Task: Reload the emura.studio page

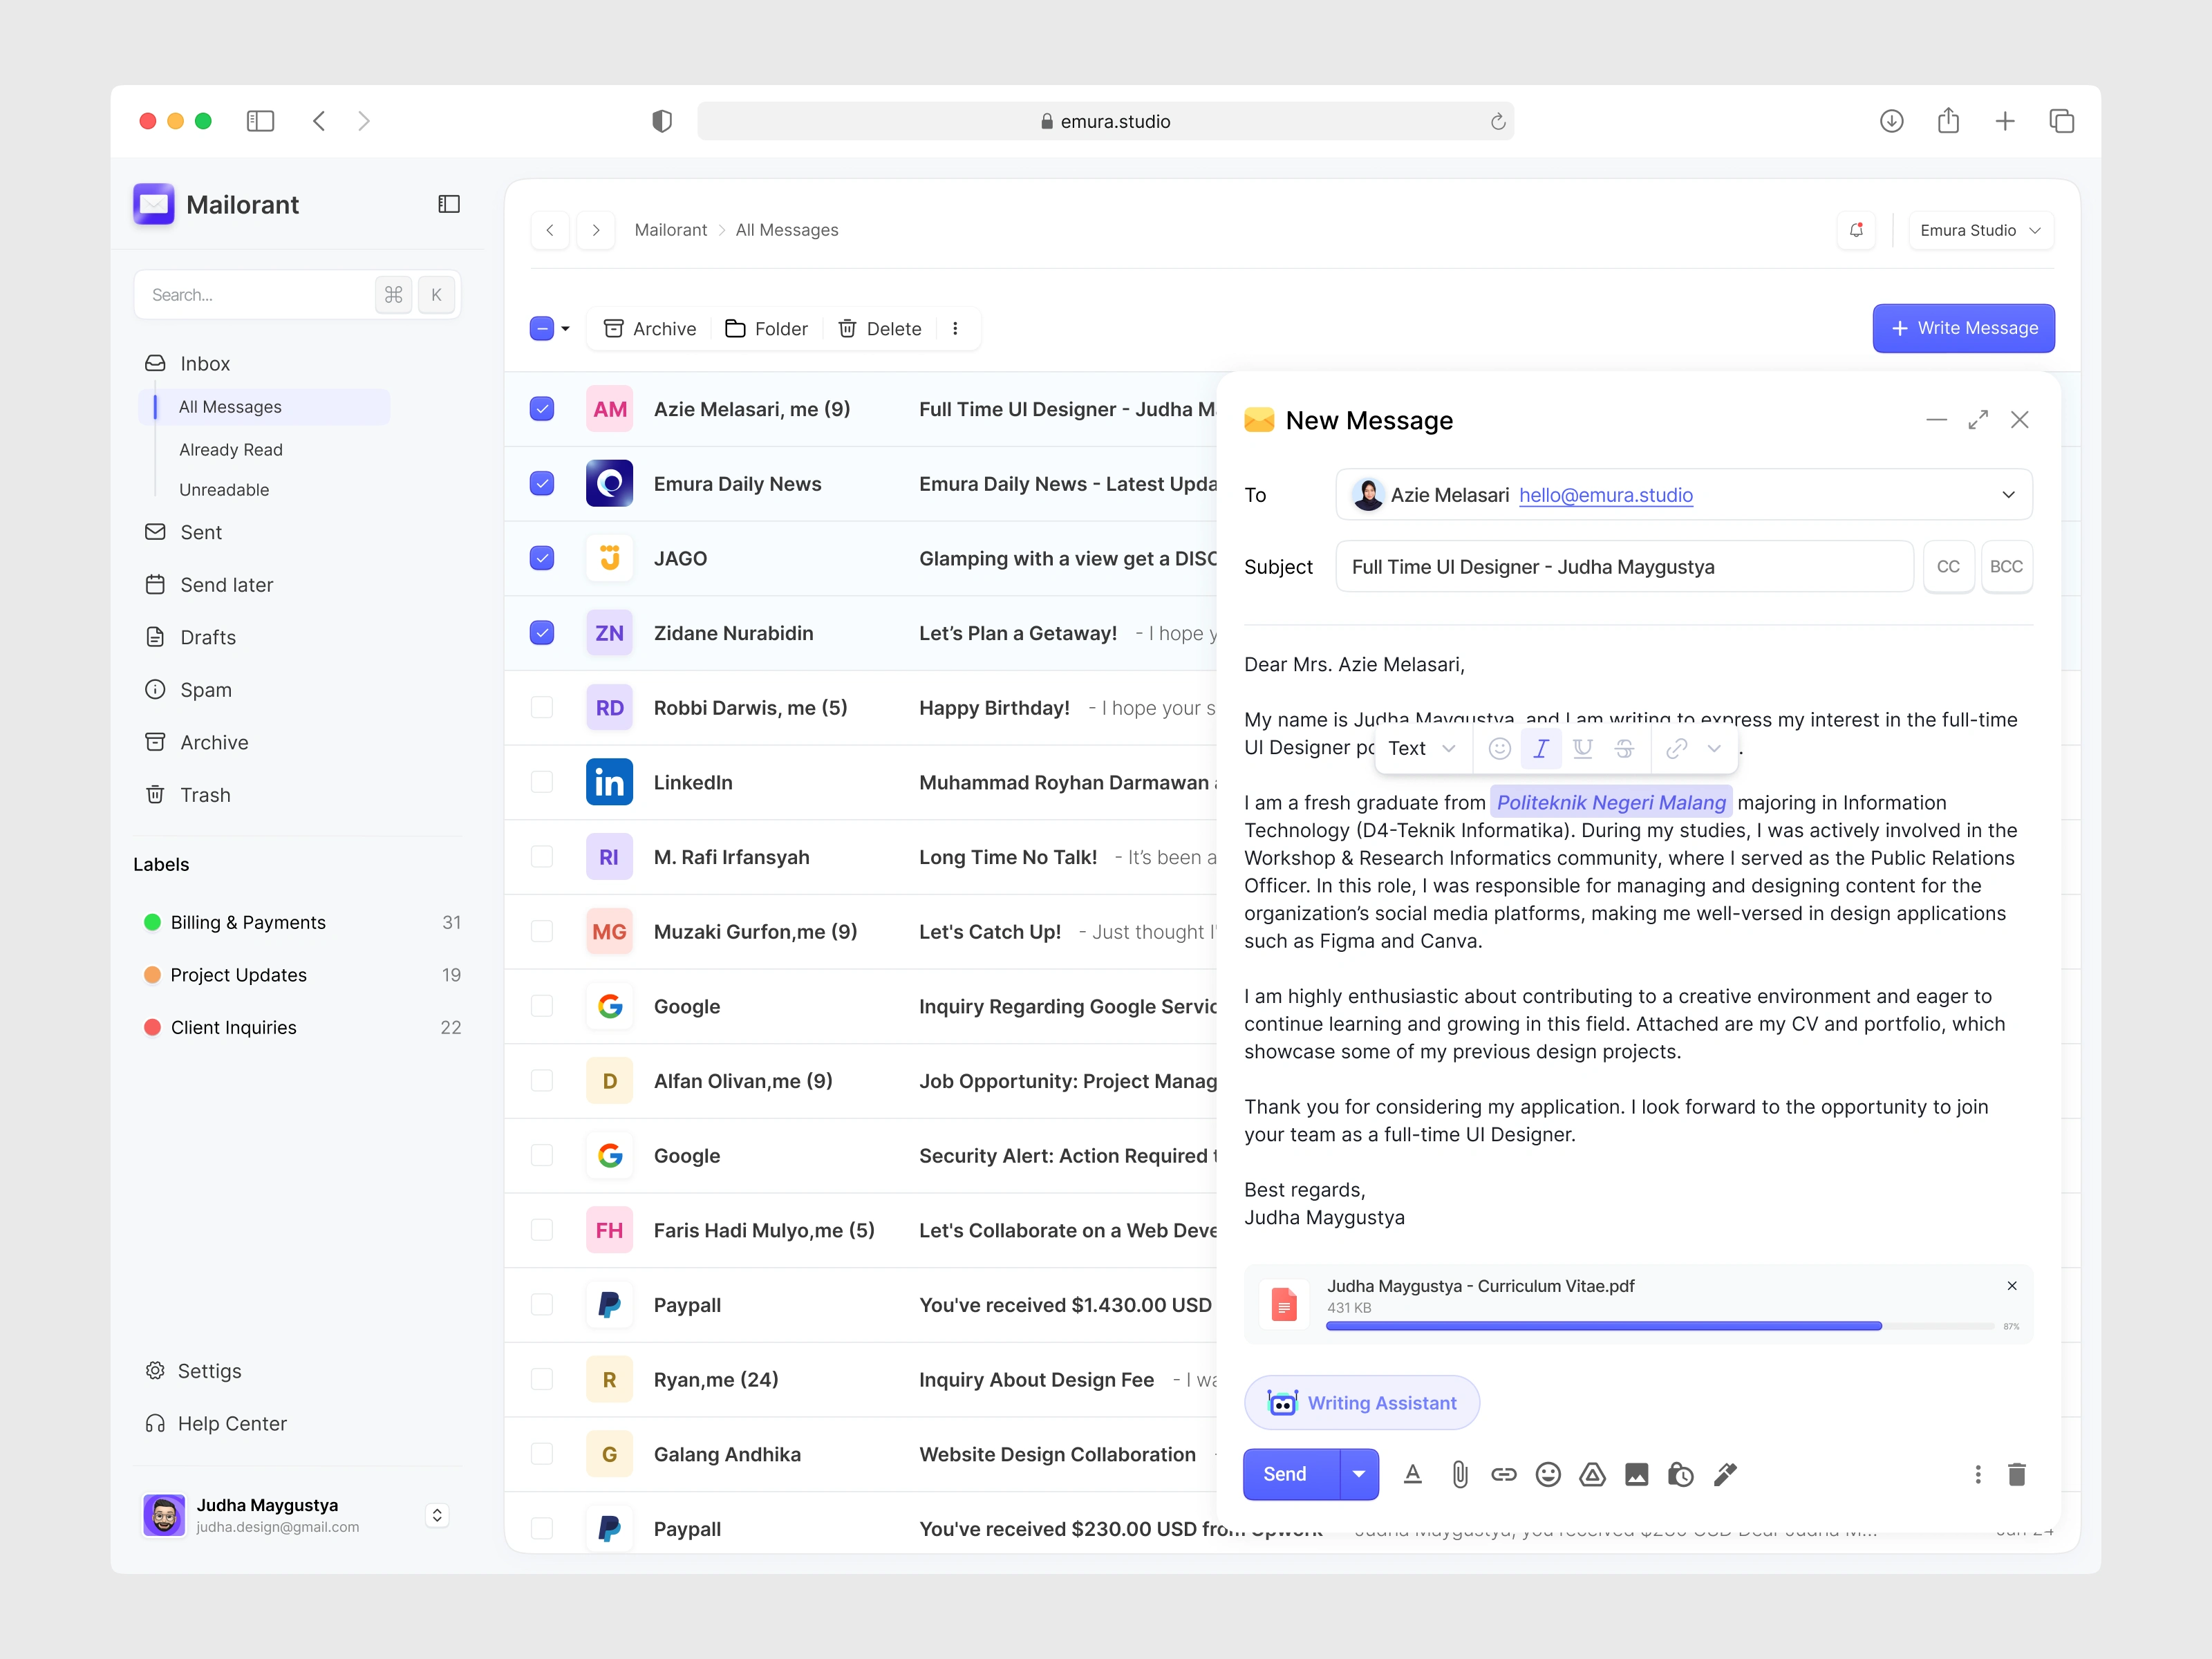Action: click(x=1497, y=121)
